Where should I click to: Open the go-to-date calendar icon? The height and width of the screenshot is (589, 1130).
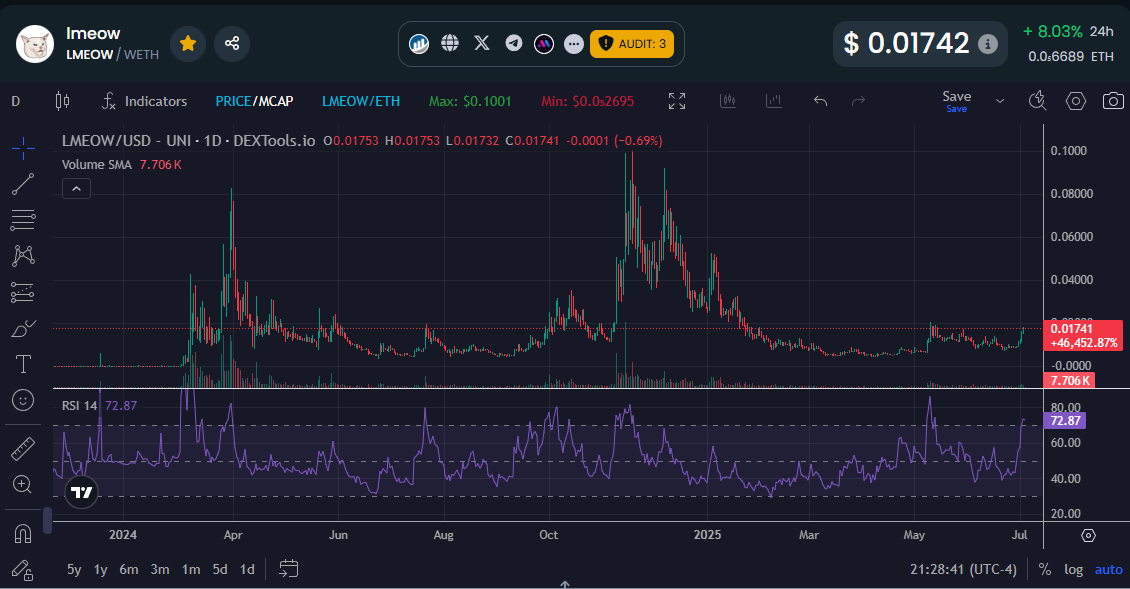click(x=289, y=569)
